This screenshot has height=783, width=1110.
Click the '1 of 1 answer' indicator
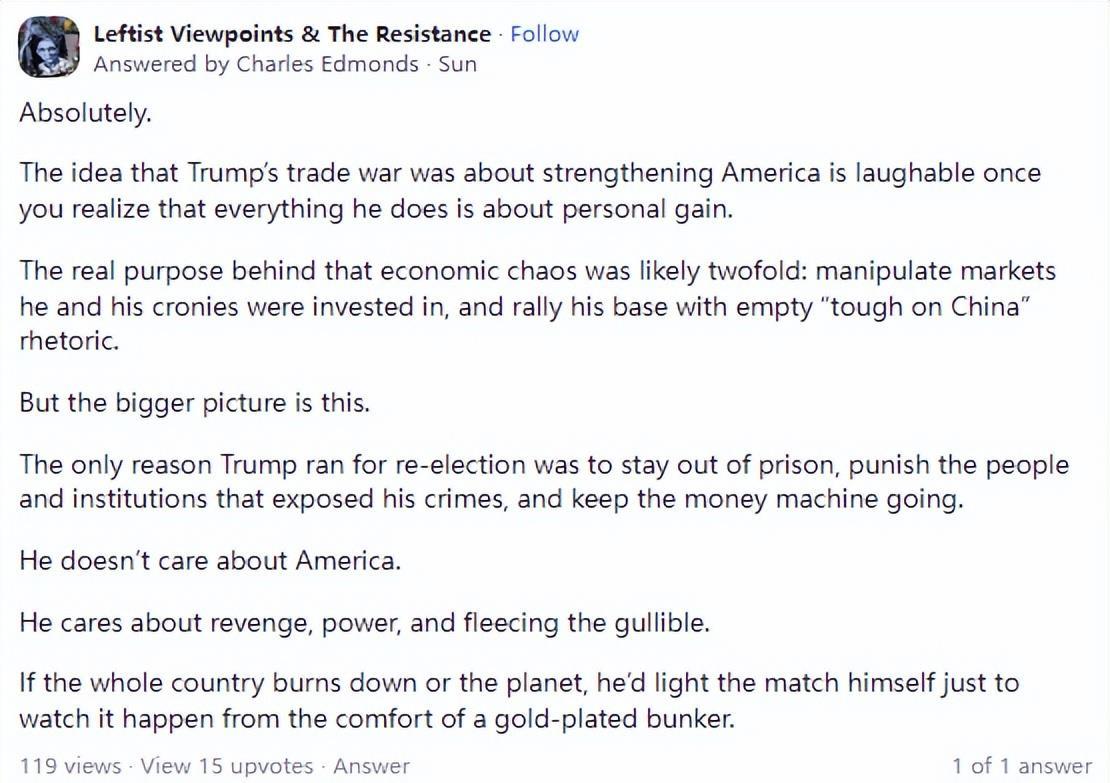point(1022,766)
